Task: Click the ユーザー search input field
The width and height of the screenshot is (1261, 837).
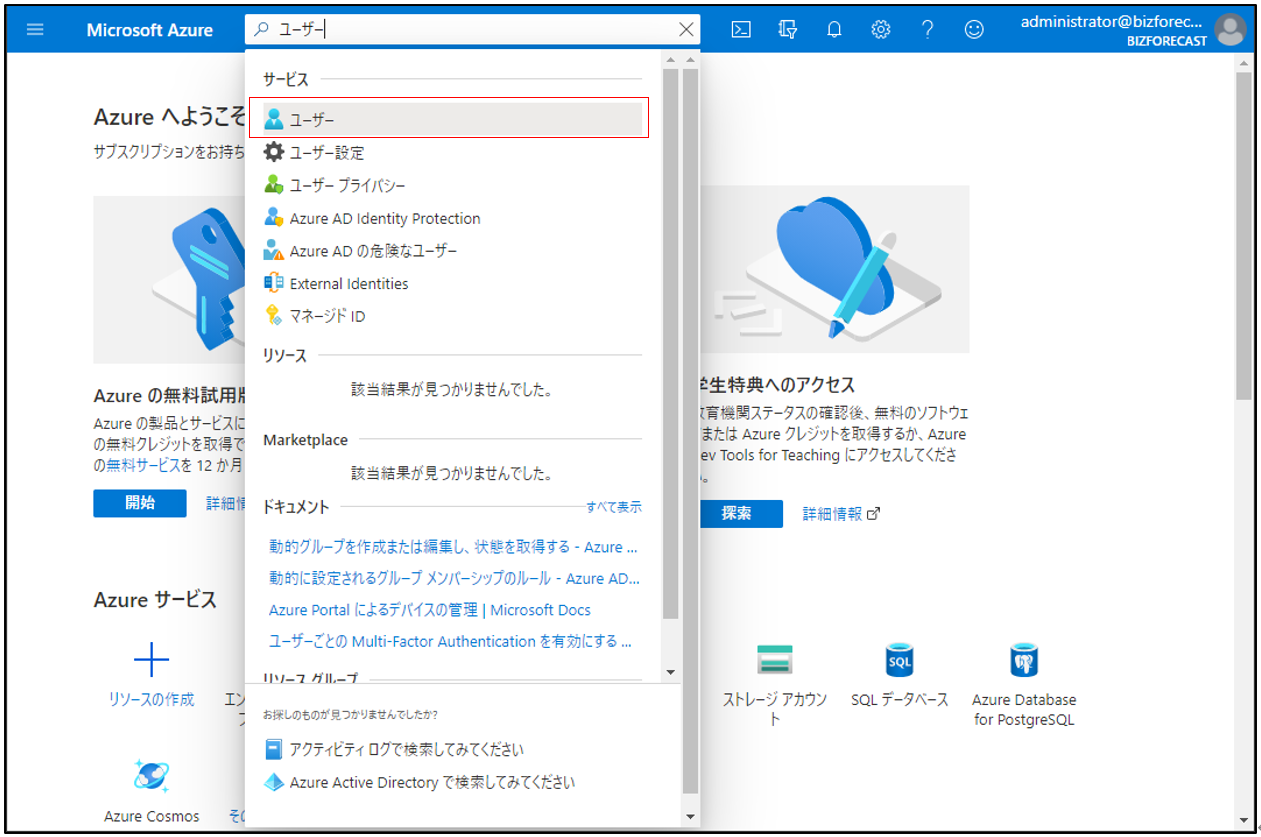Action: point(480,30)
